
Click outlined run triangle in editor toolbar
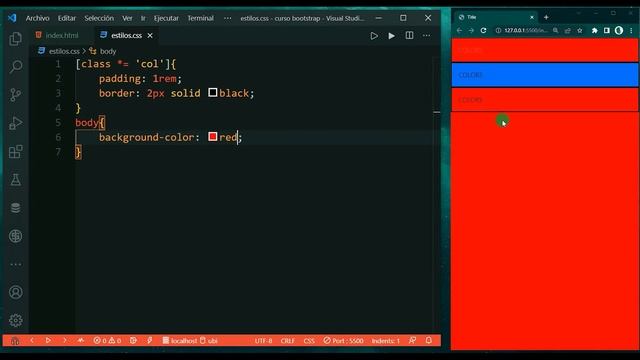[x=374, y=36]
